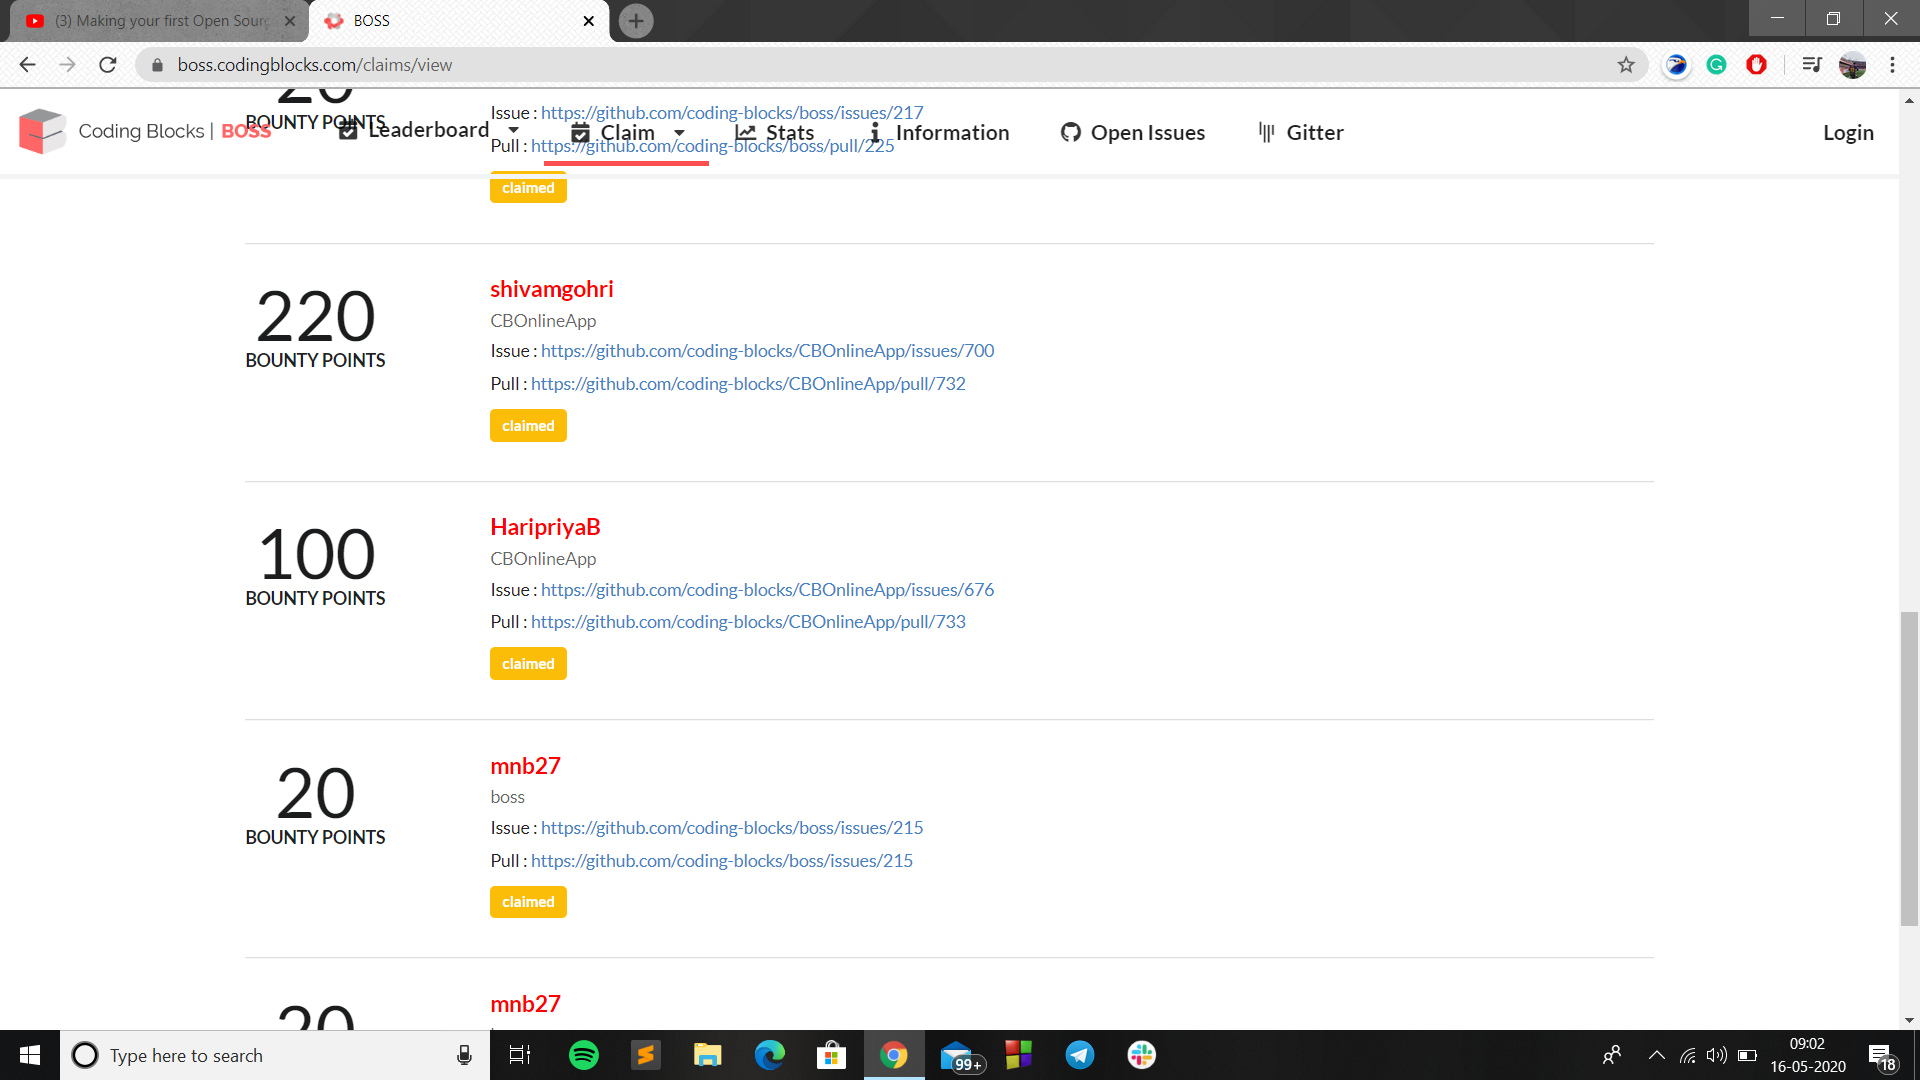1920x1080 pixels.
Task: Reload the page
Action: [x=108, y=65]
